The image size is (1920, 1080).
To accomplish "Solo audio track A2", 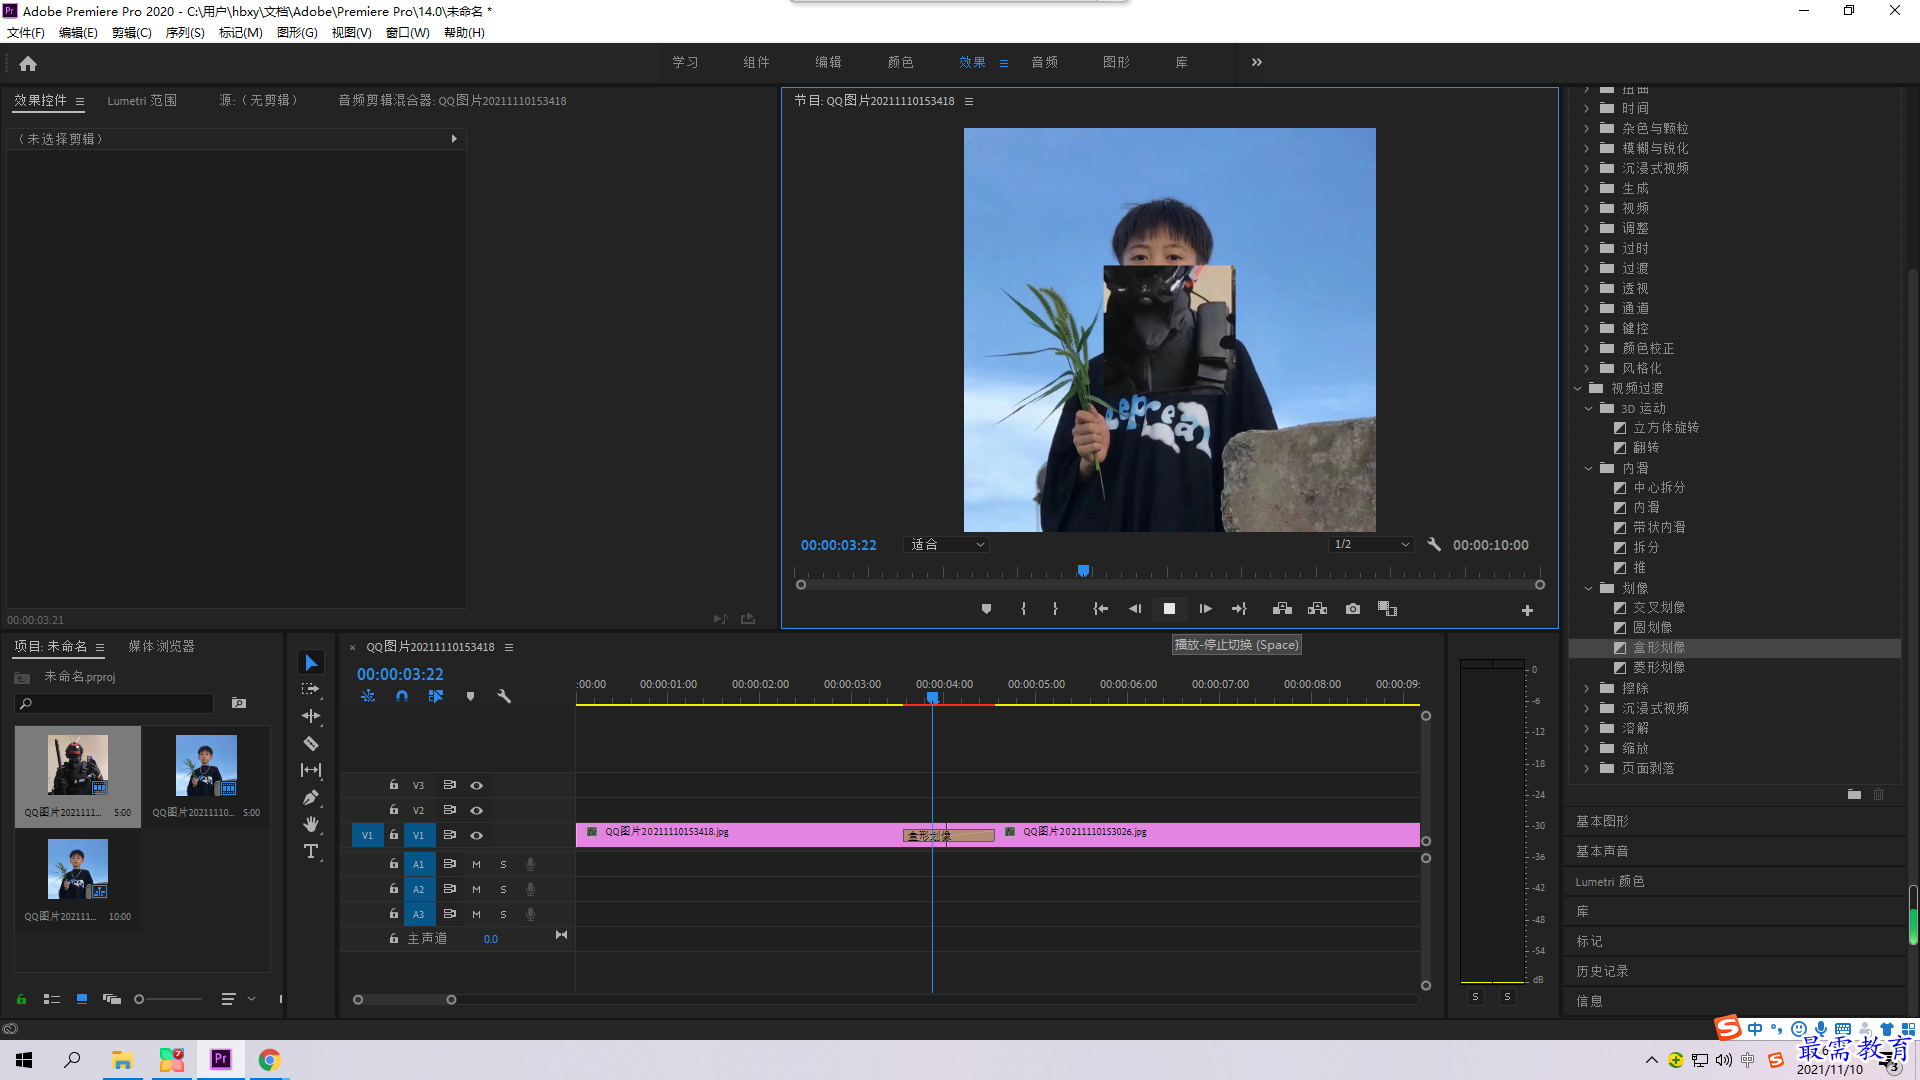I will (503, 889).
